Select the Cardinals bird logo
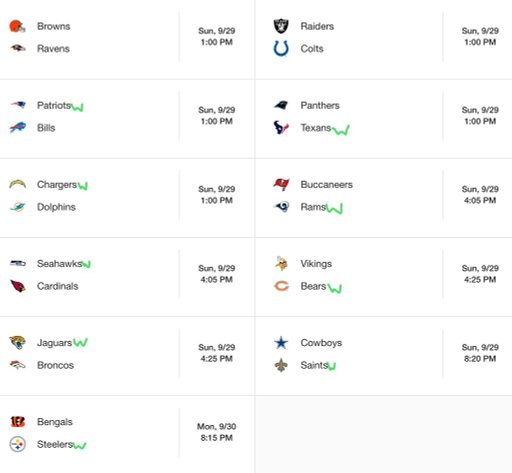 point(18,286)
